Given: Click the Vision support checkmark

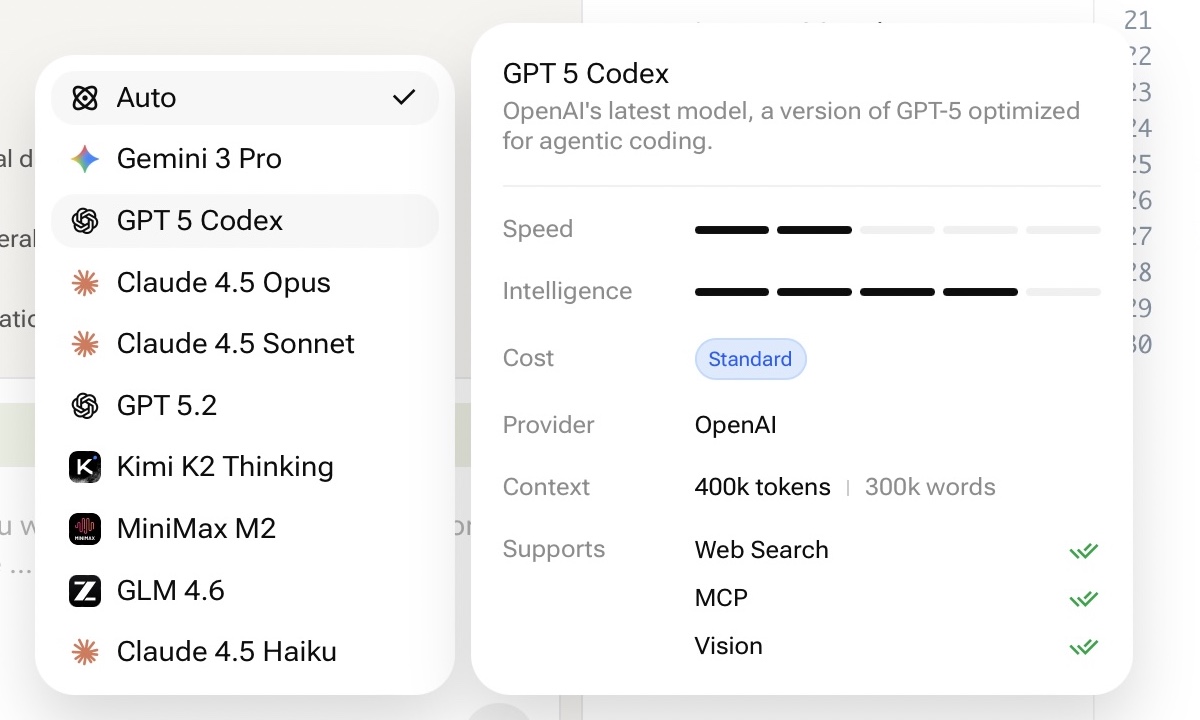Looking at the screenshot, I should [1083, 646].
